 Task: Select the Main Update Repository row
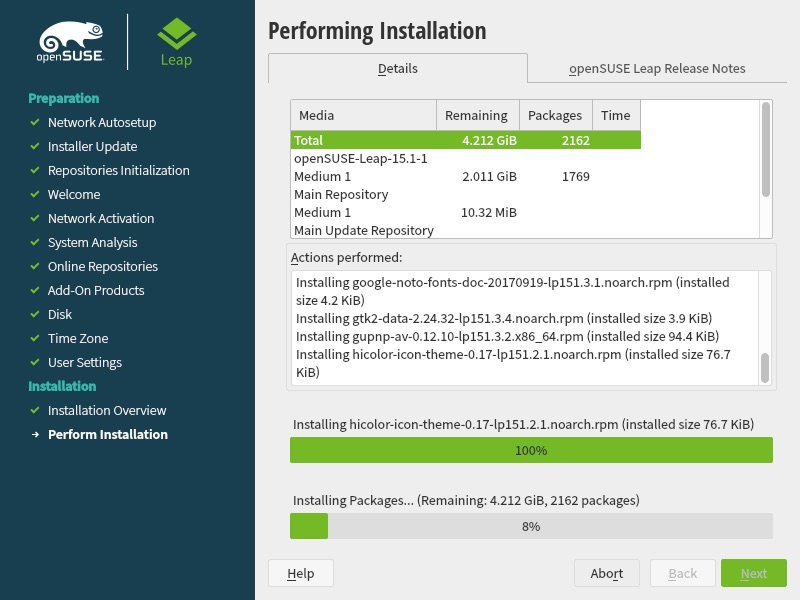(x=466, y=230)
